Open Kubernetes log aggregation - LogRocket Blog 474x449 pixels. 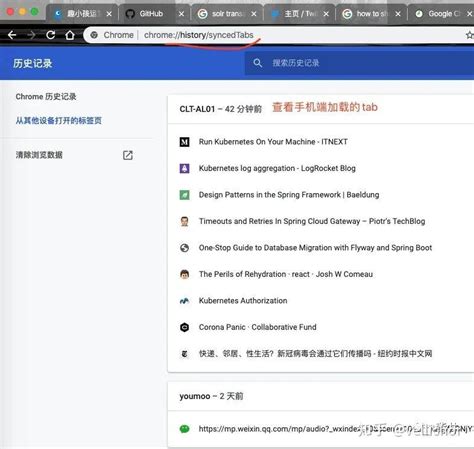(277, 168)
